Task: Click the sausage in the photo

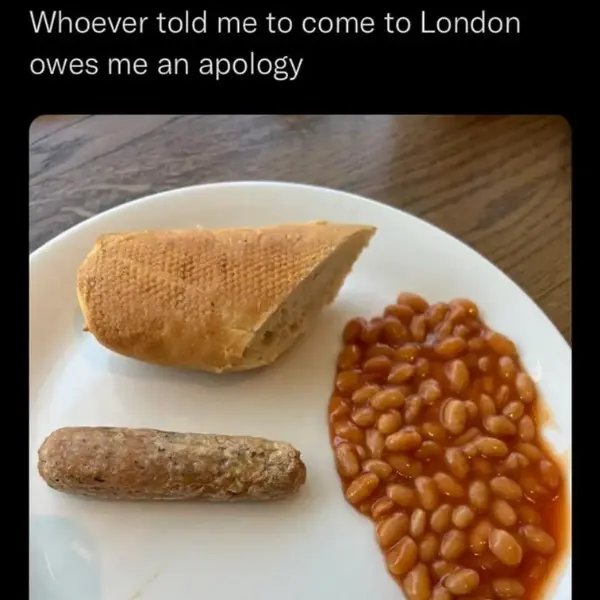Action: (x=170, y=463)
